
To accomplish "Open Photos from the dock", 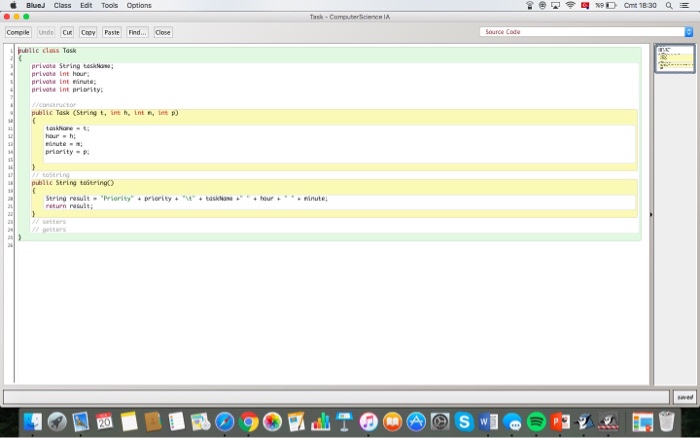I will click(272, 421).
